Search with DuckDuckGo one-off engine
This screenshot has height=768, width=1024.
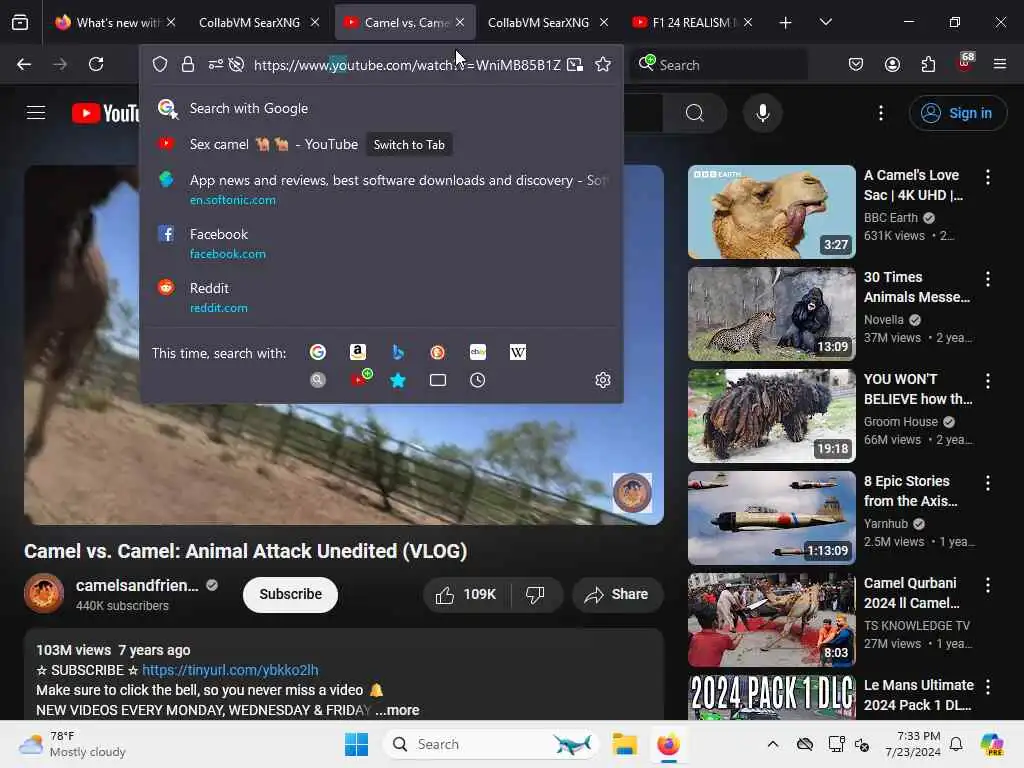438,353
